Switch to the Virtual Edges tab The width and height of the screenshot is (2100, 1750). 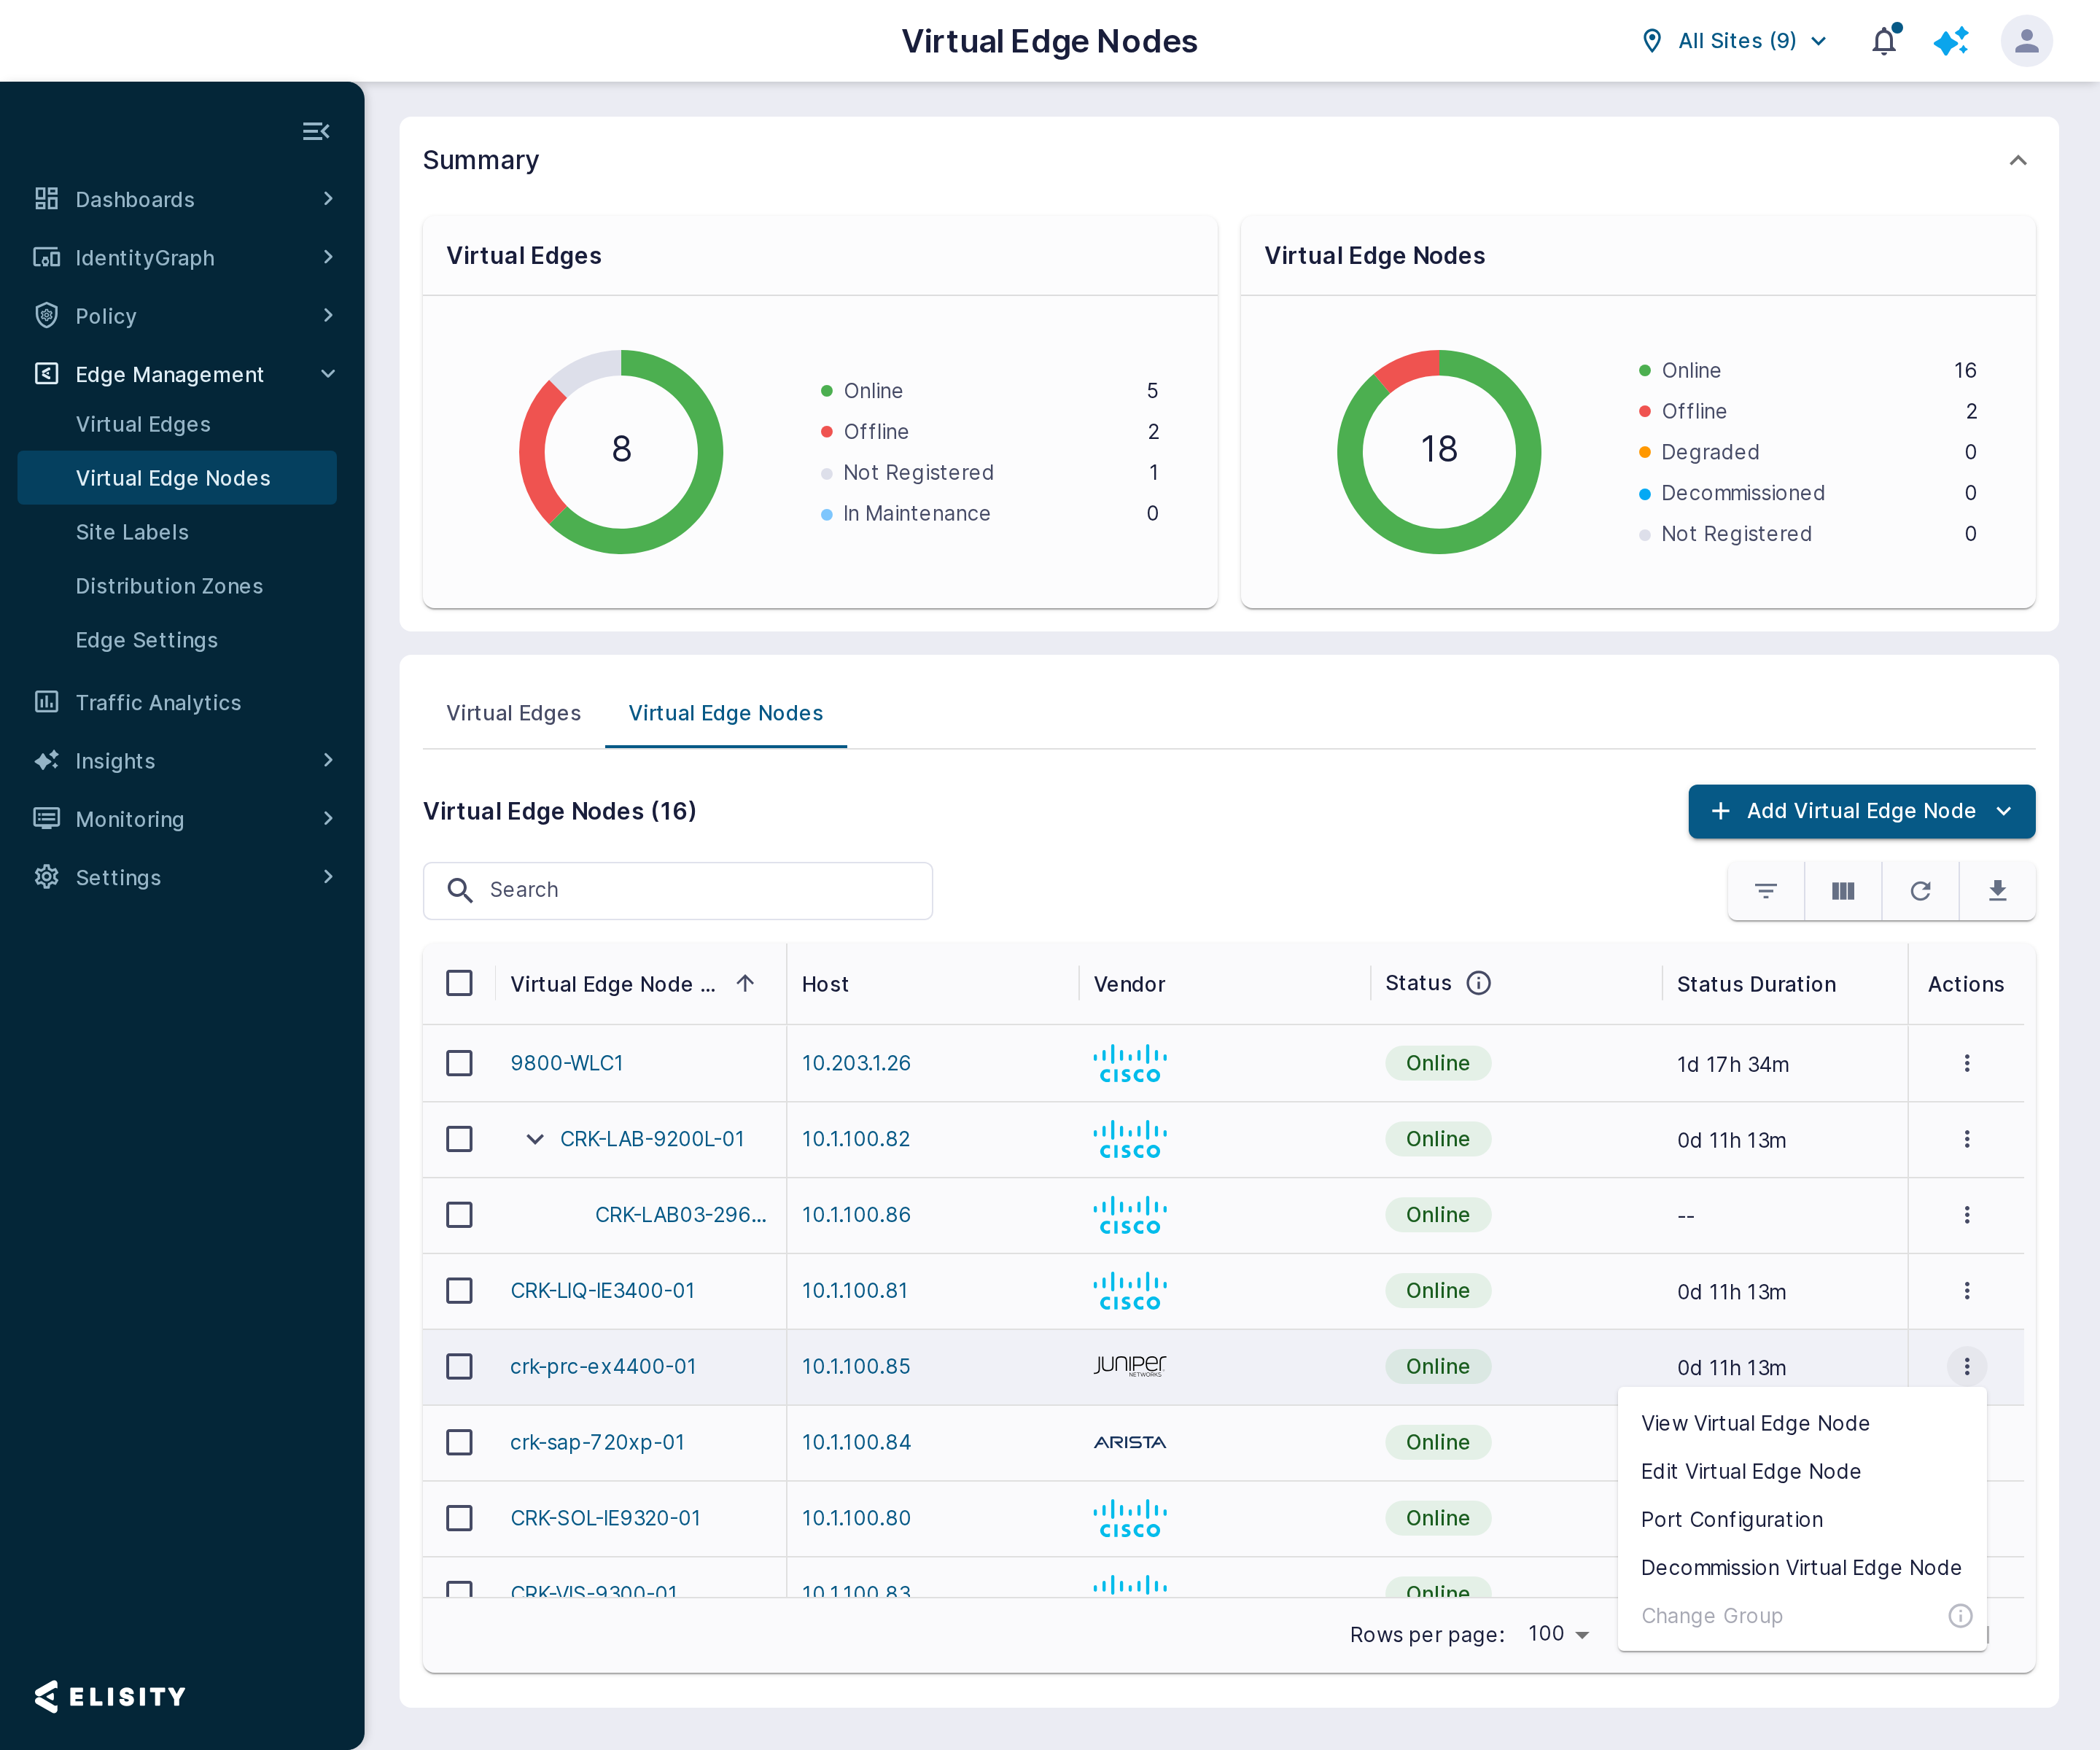[x=513, y=713]
